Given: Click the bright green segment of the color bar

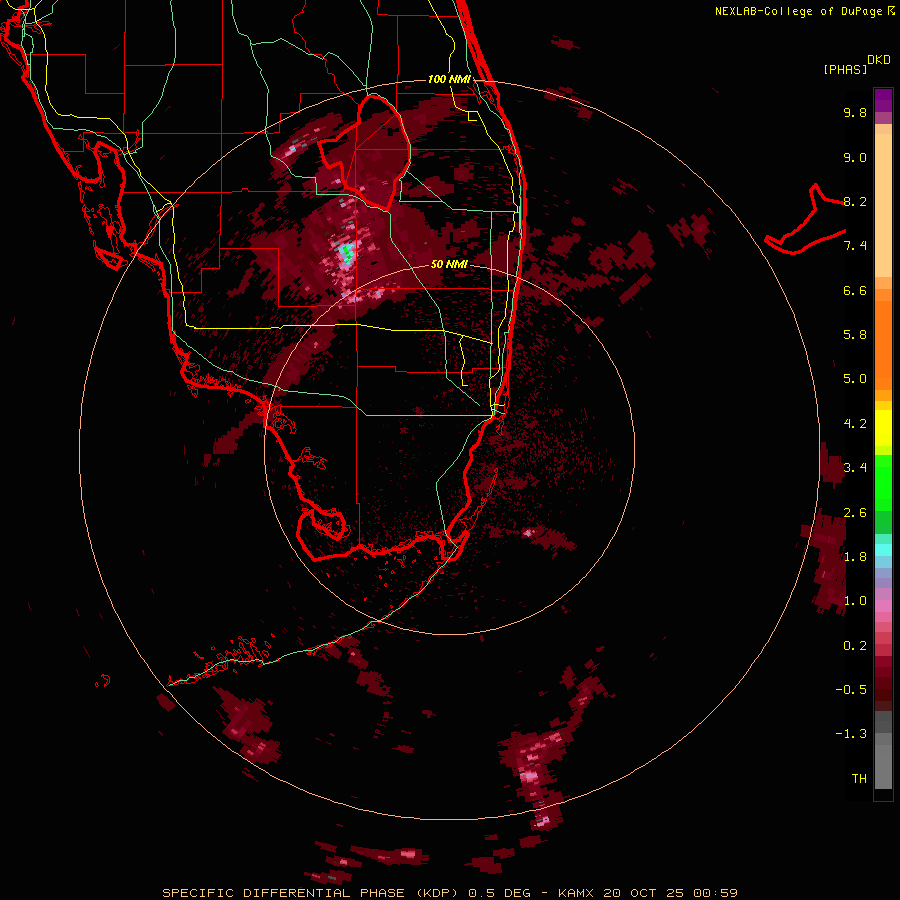Looking at the screenshot, I should point(883,482).
